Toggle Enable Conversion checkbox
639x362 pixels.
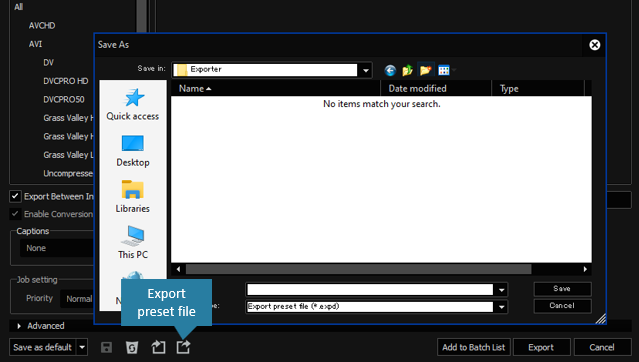[15, 214]
